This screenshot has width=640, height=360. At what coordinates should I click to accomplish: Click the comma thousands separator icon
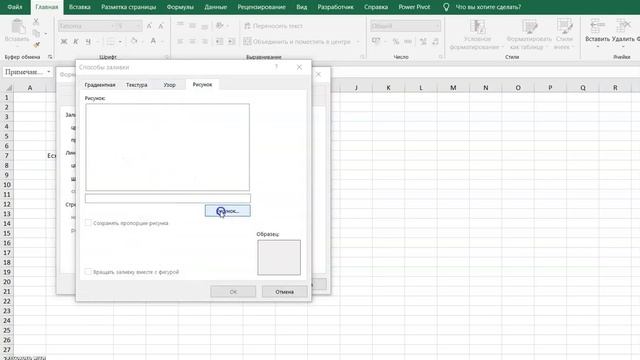click(408, 41)
